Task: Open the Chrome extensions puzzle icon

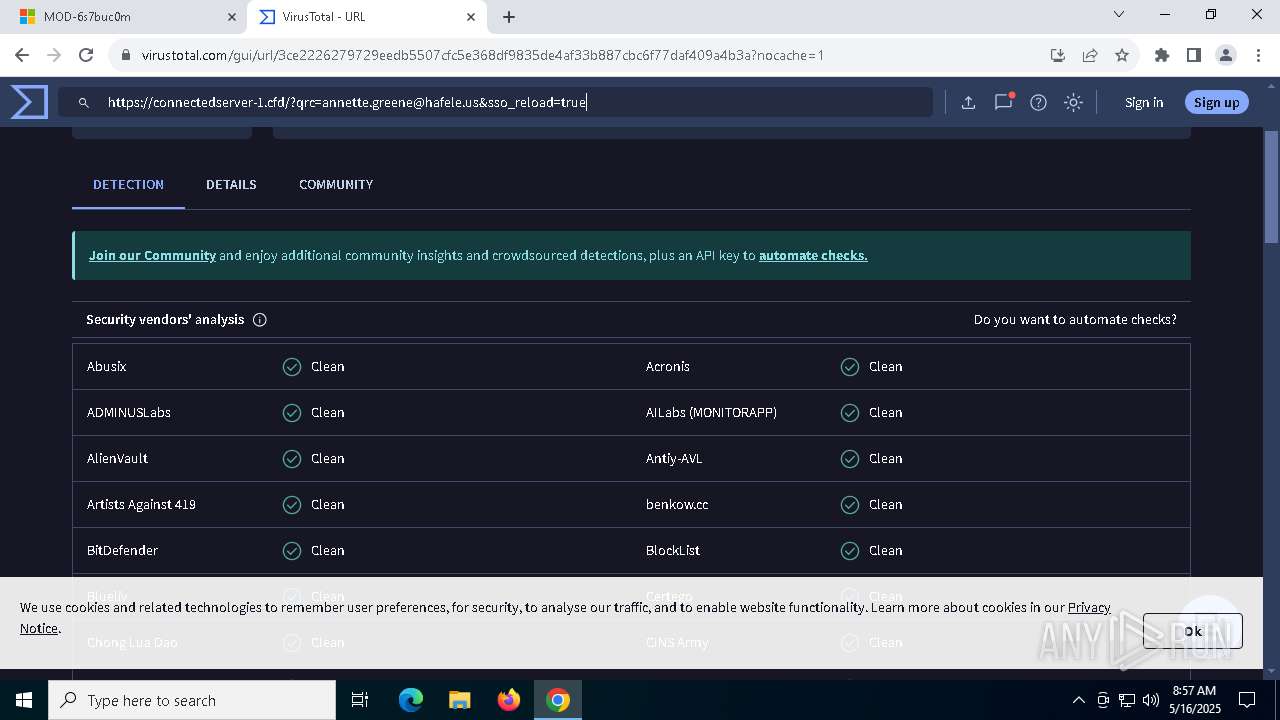Action: [1161, 55]
